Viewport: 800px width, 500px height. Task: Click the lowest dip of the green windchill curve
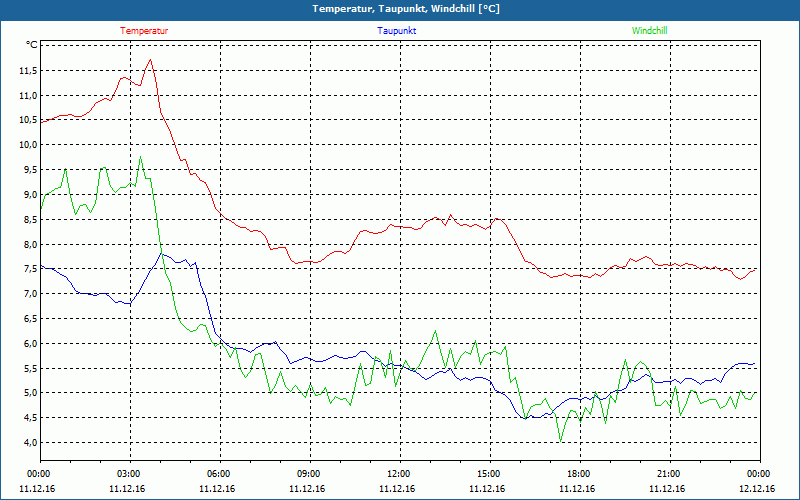pyautogui.click(x=561, y=440)
